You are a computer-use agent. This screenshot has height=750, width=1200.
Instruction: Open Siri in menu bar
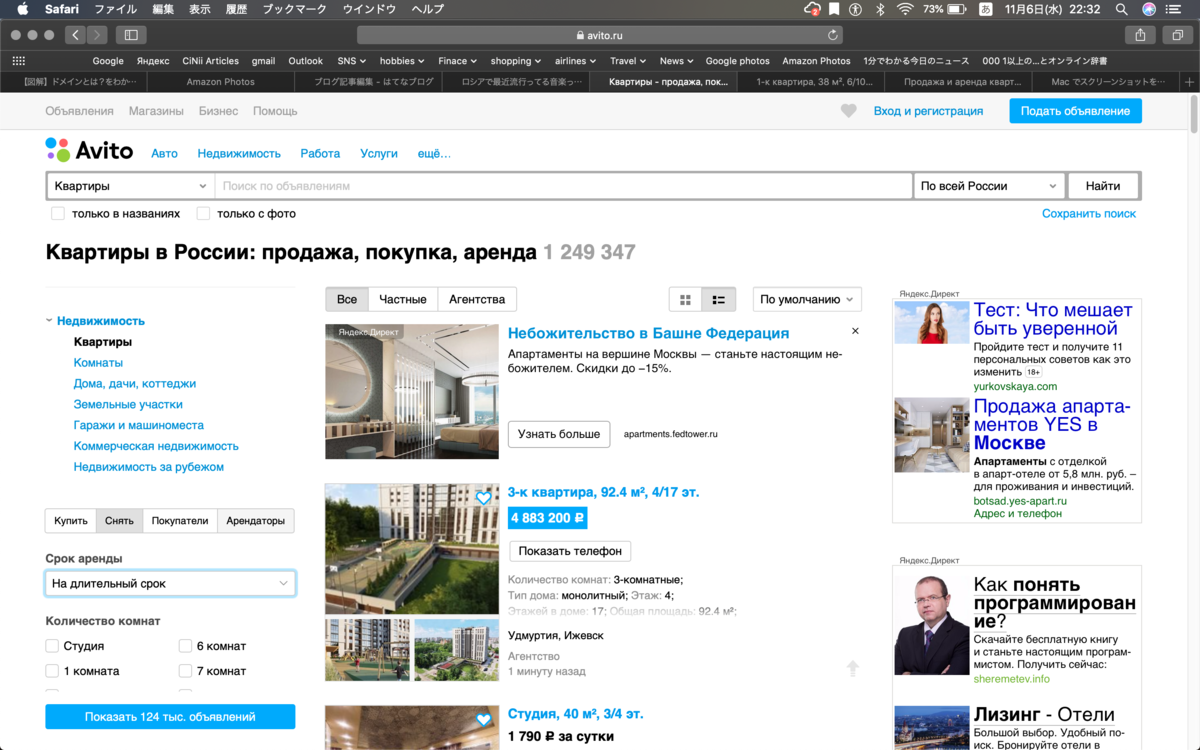[1149, 9]
